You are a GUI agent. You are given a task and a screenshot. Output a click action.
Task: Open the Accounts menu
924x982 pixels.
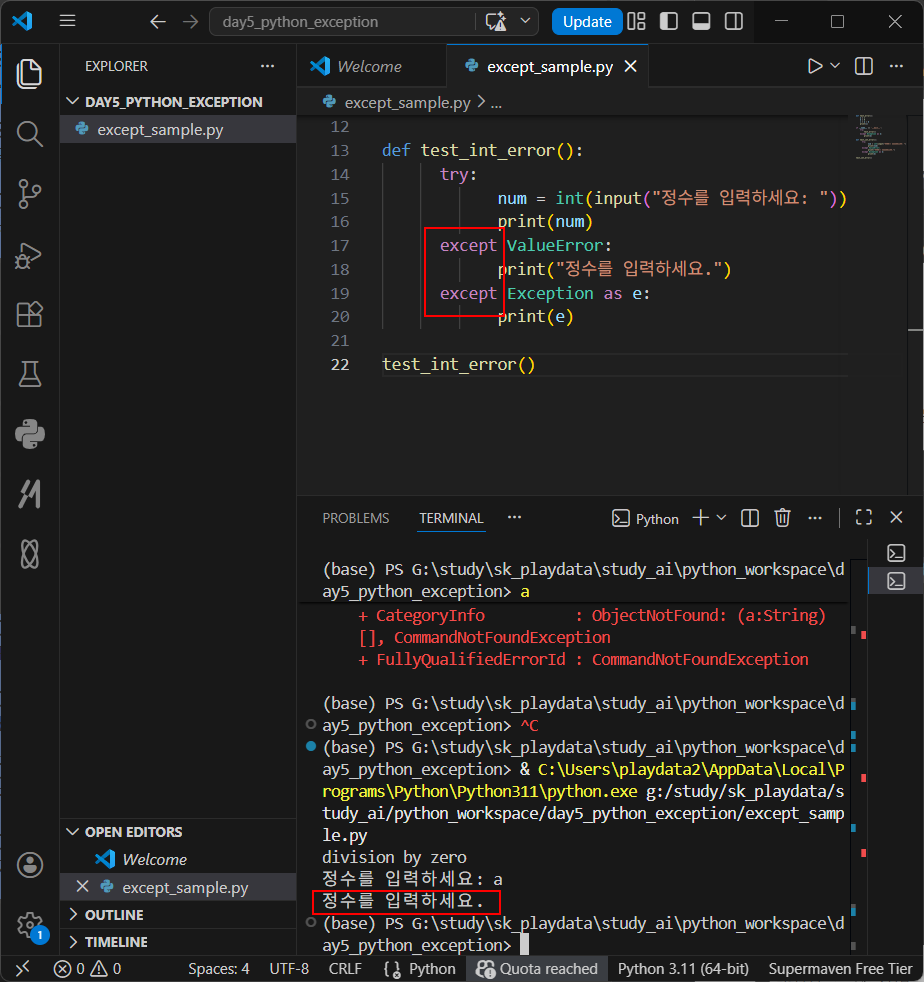pyautogui.click(x=29, y=865)
